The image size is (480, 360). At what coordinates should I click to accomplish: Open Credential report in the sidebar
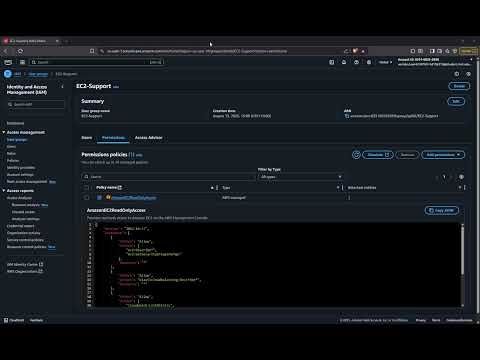pos(20,226)
